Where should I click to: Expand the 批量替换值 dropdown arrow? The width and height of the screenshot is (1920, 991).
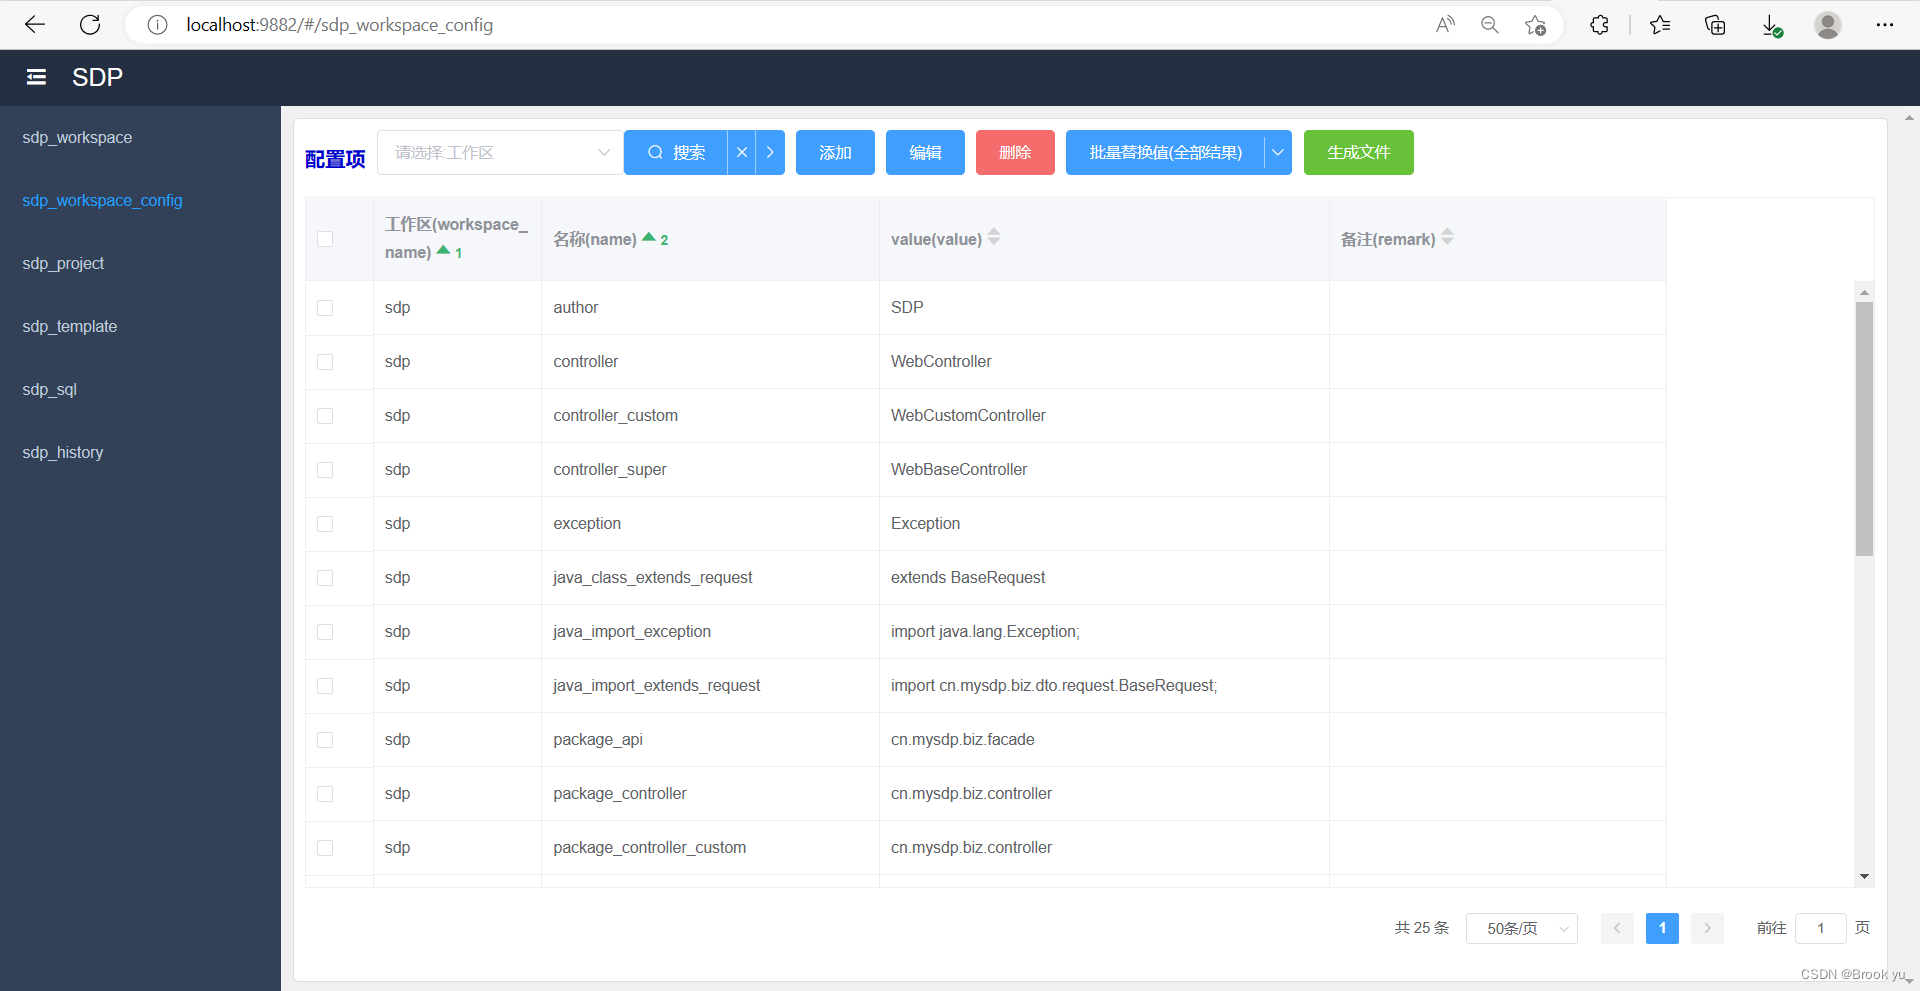(1277, 152)
